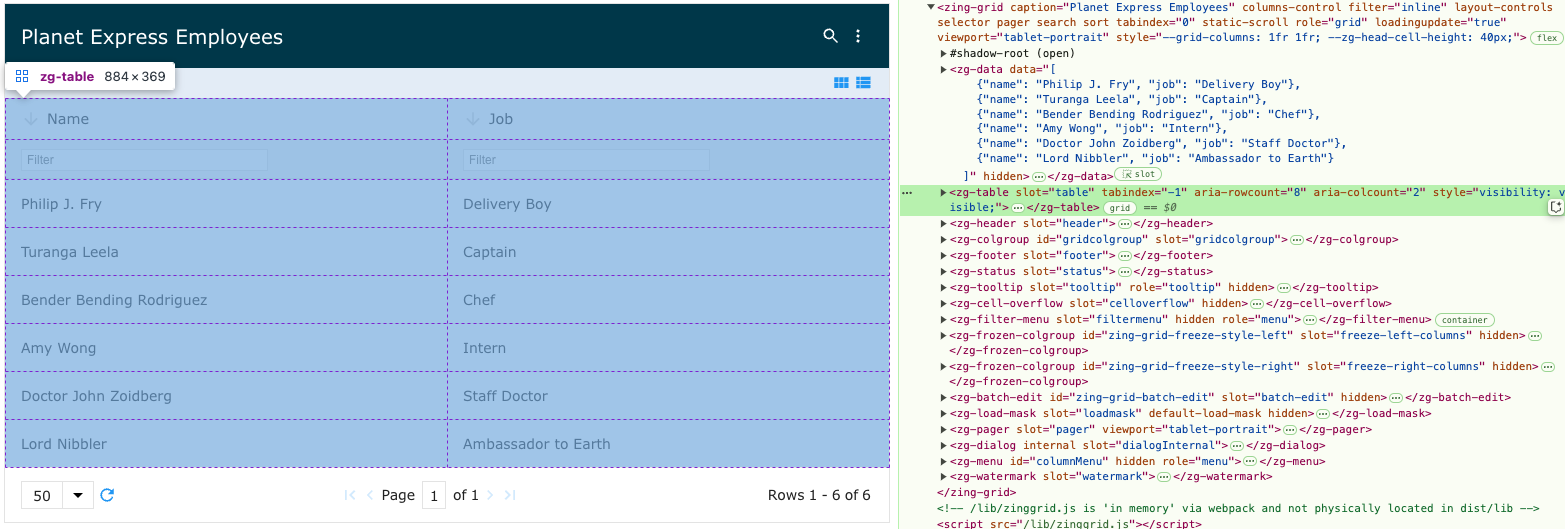Open the three-dot grid menu
The height and width of the screenshot is (529, 1565).
[857, 36]
